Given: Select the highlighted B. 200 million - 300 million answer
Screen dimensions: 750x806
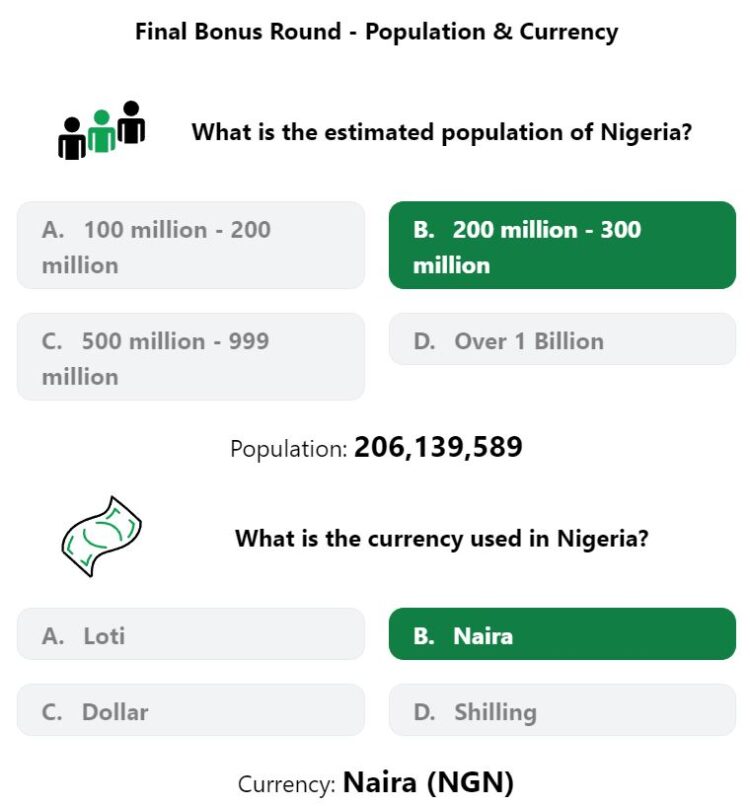Looking at the screenshot, I should 562,245.
